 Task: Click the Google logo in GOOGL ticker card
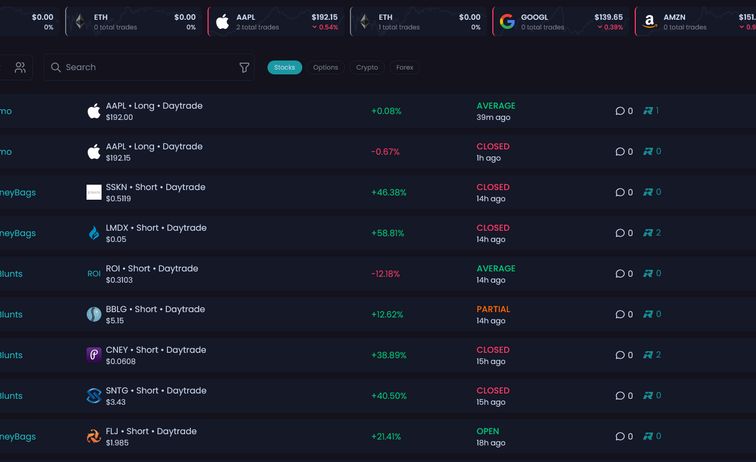point(507,22)
